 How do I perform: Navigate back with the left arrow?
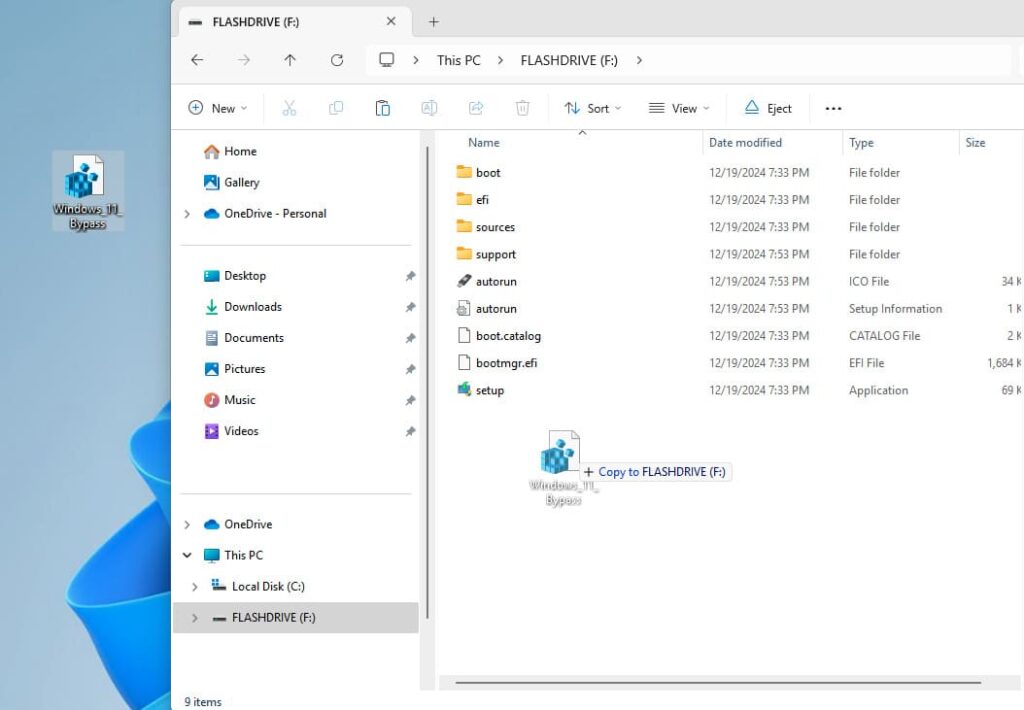tap(197, 60)
